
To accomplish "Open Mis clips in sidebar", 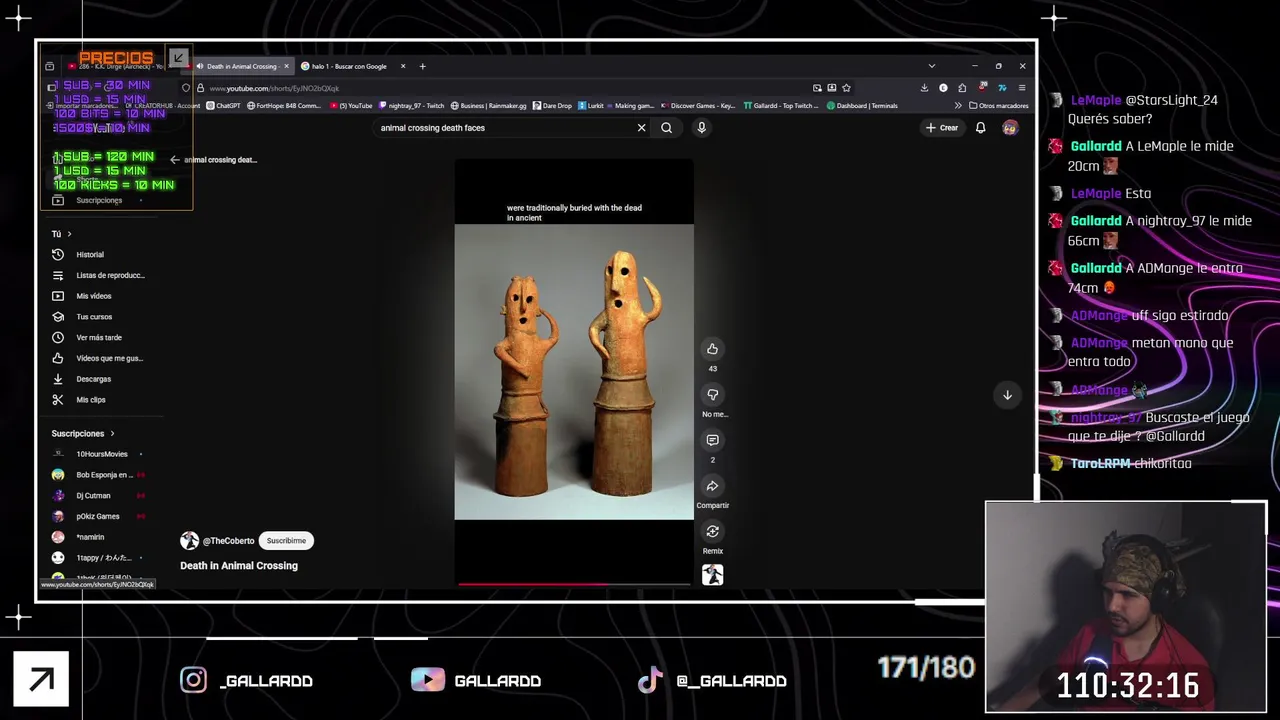I will click(92, 400).
